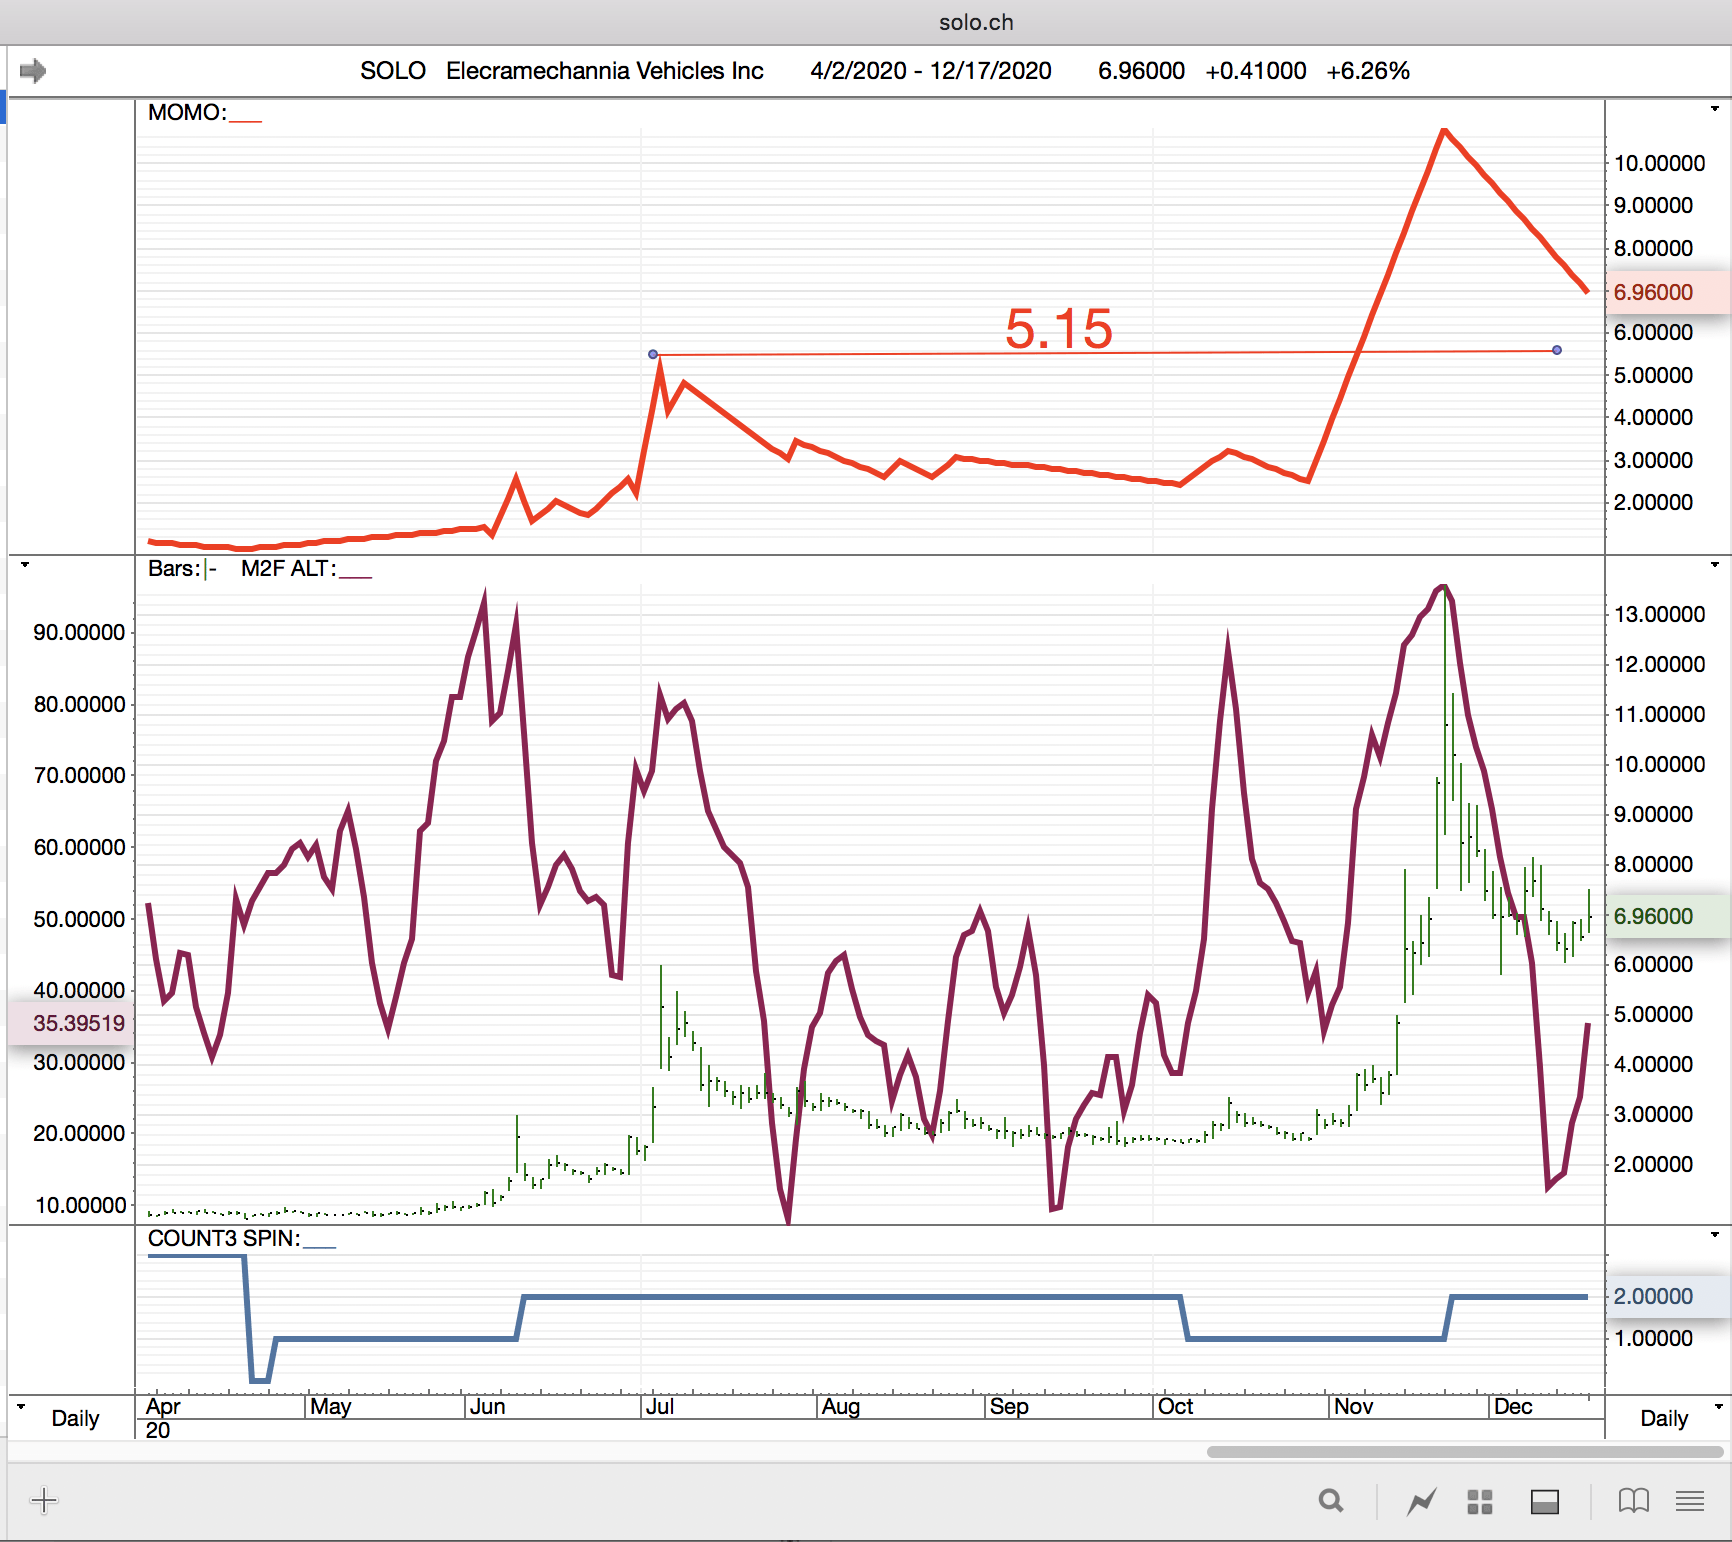Click the 13.00000 right axis label
1732x1542 pixels.
click(x=1660, y=614)
